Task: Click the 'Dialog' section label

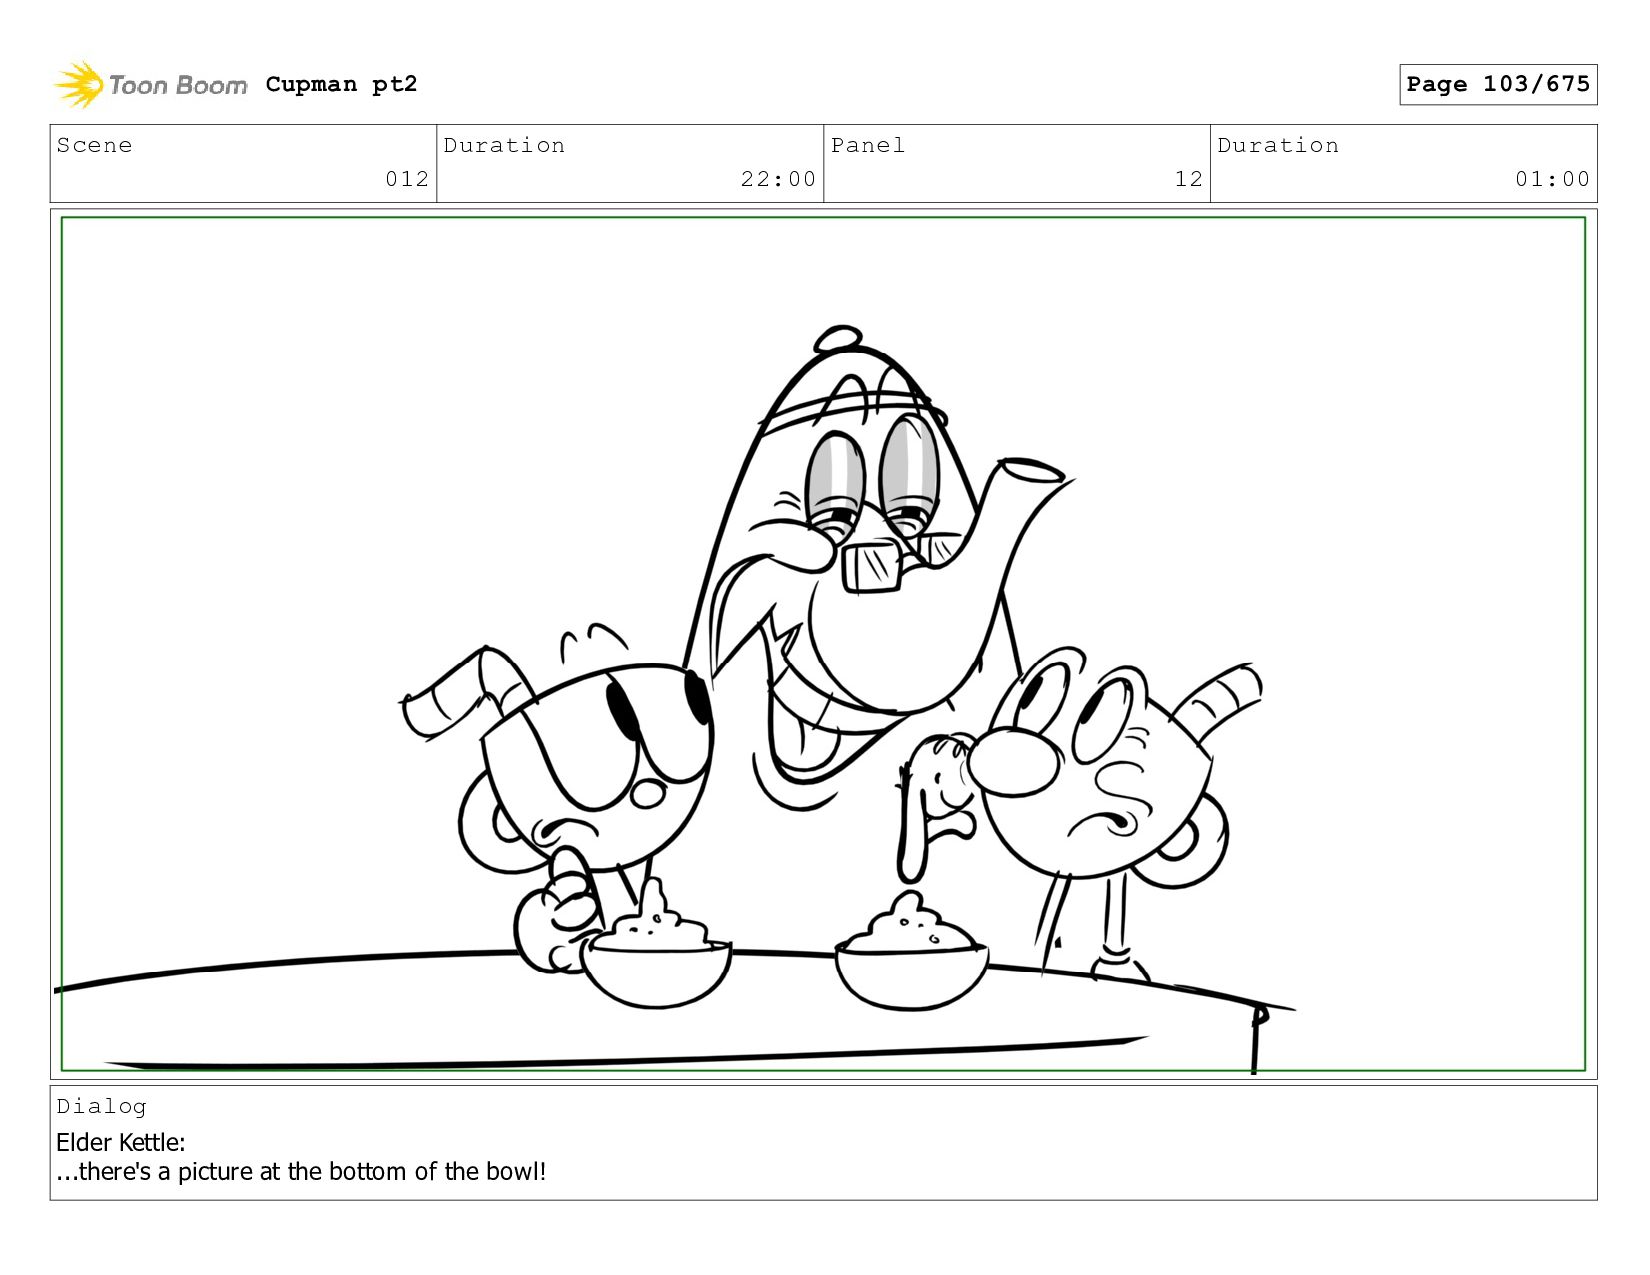Action: [101, 1106]
